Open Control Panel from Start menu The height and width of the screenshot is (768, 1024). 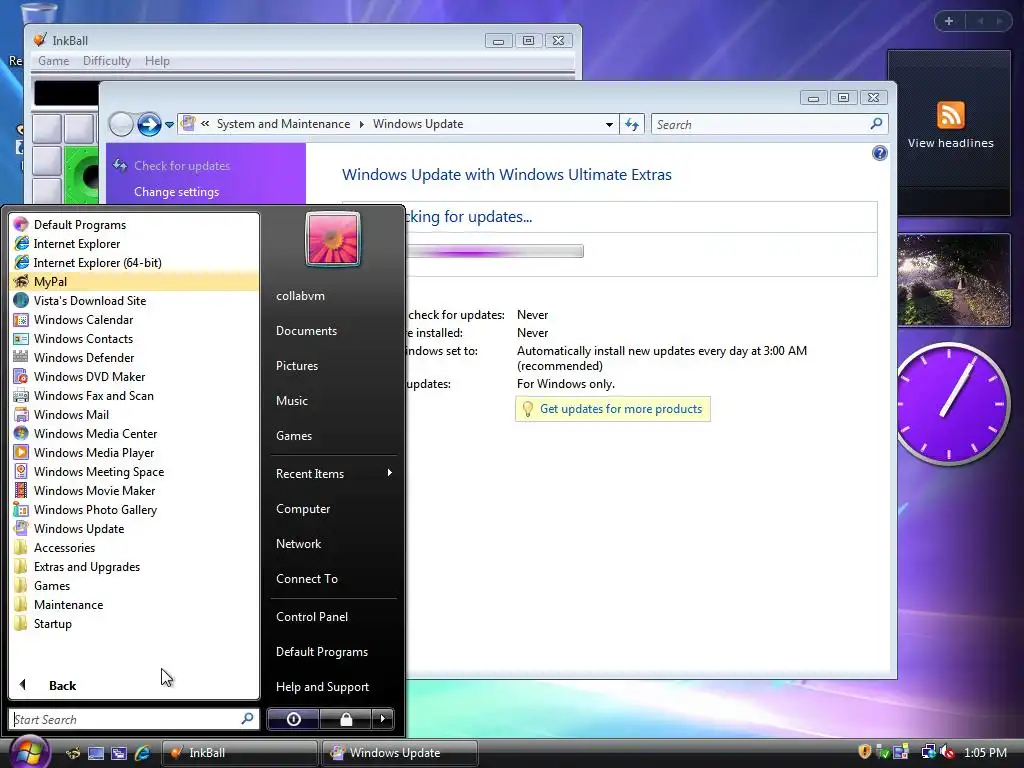pos(312,616)
